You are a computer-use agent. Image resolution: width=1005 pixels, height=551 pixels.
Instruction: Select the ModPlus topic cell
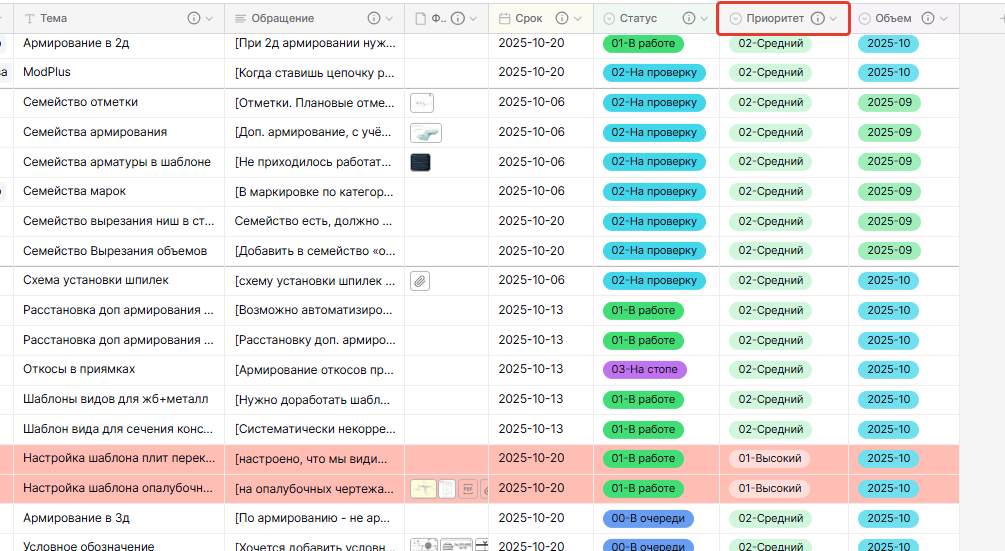pyautogui.click(x=47, y=73)
